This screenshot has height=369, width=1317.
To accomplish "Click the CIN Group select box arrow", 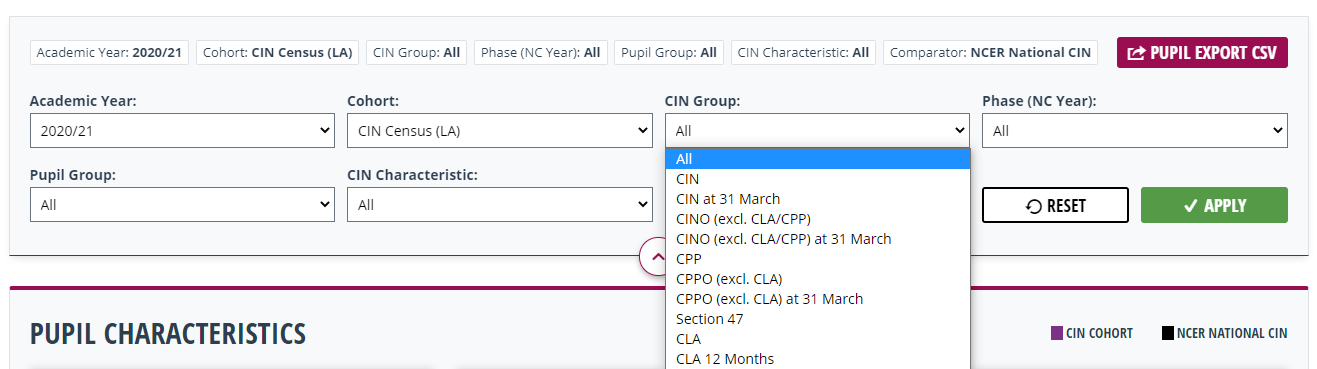I will point(960,130).
